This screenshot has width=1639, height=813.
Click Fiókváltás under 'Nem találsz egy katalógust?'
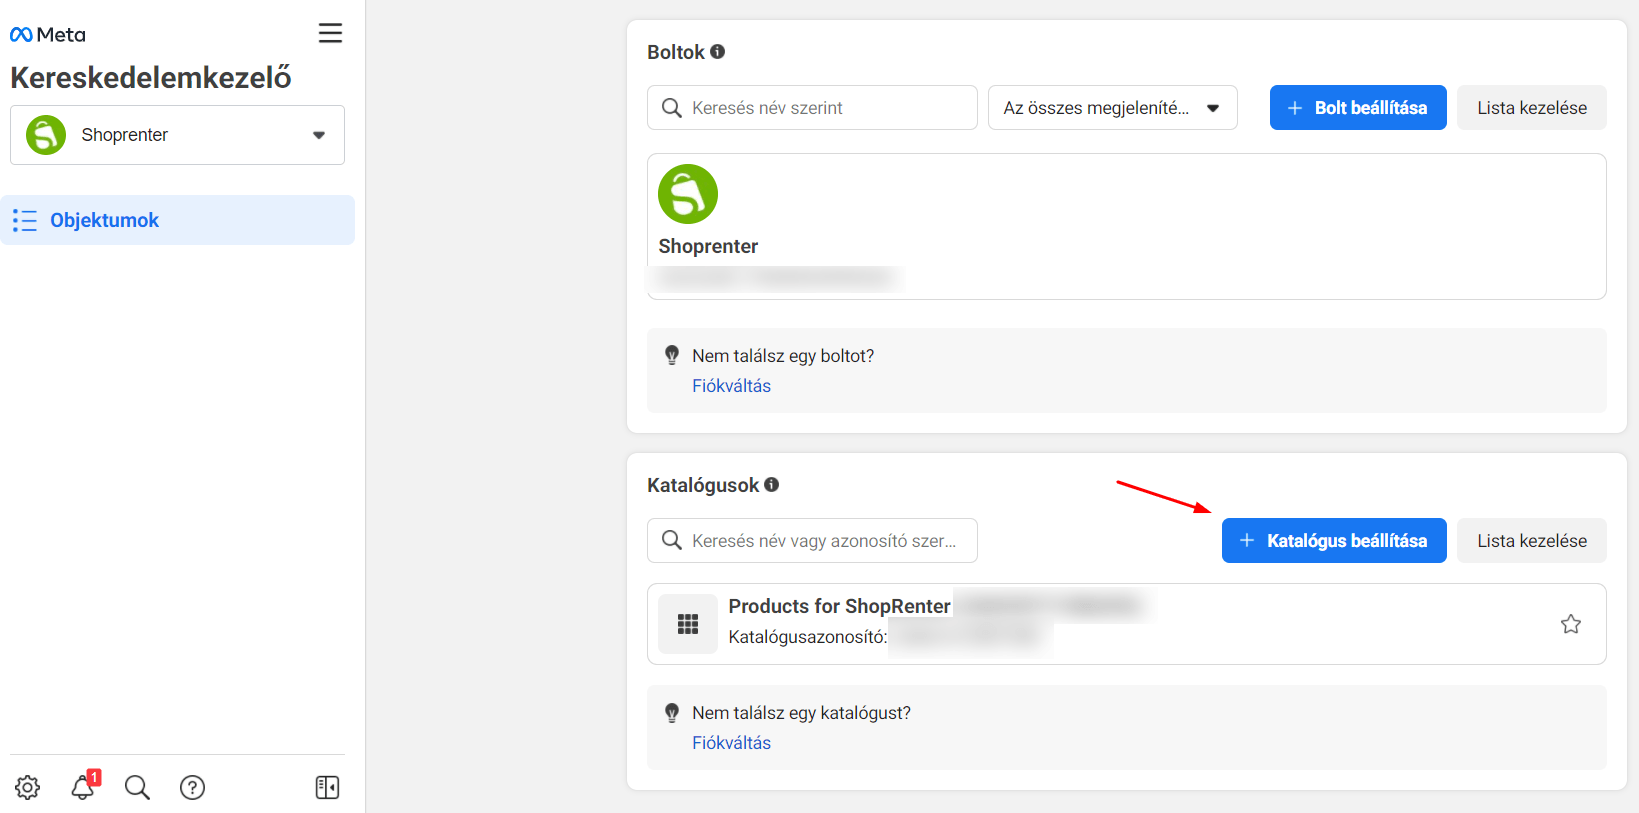click(x=731, y=743)
